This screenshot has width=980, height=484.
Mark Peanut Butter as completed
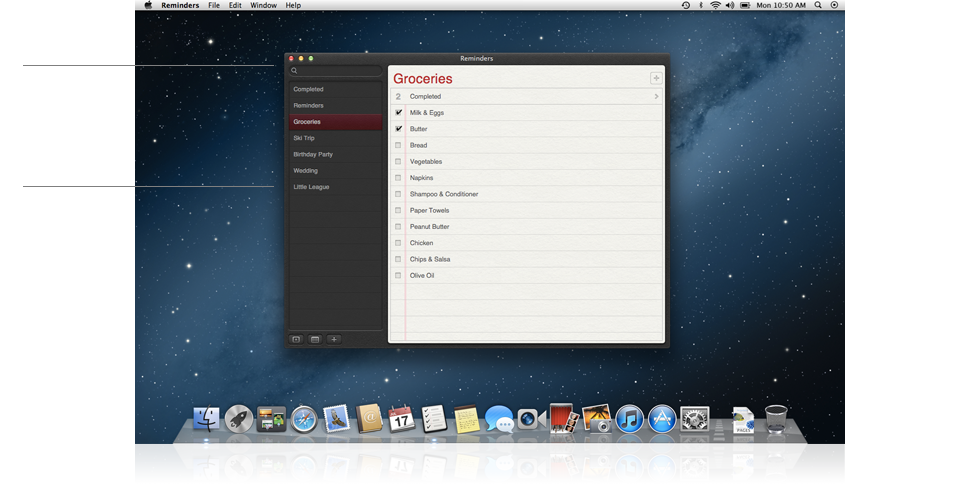pyautogui.click(x=398, y=227)
